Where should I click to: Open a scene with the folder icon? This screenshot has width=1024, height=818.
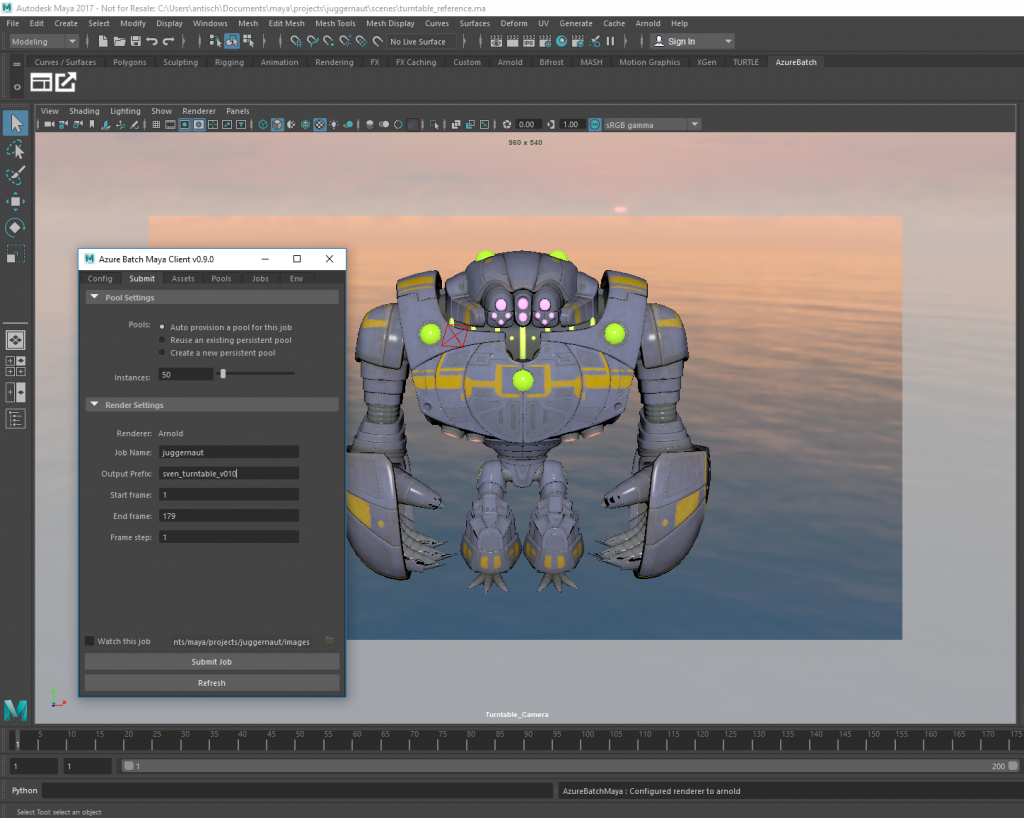click(x=120, y=41)
